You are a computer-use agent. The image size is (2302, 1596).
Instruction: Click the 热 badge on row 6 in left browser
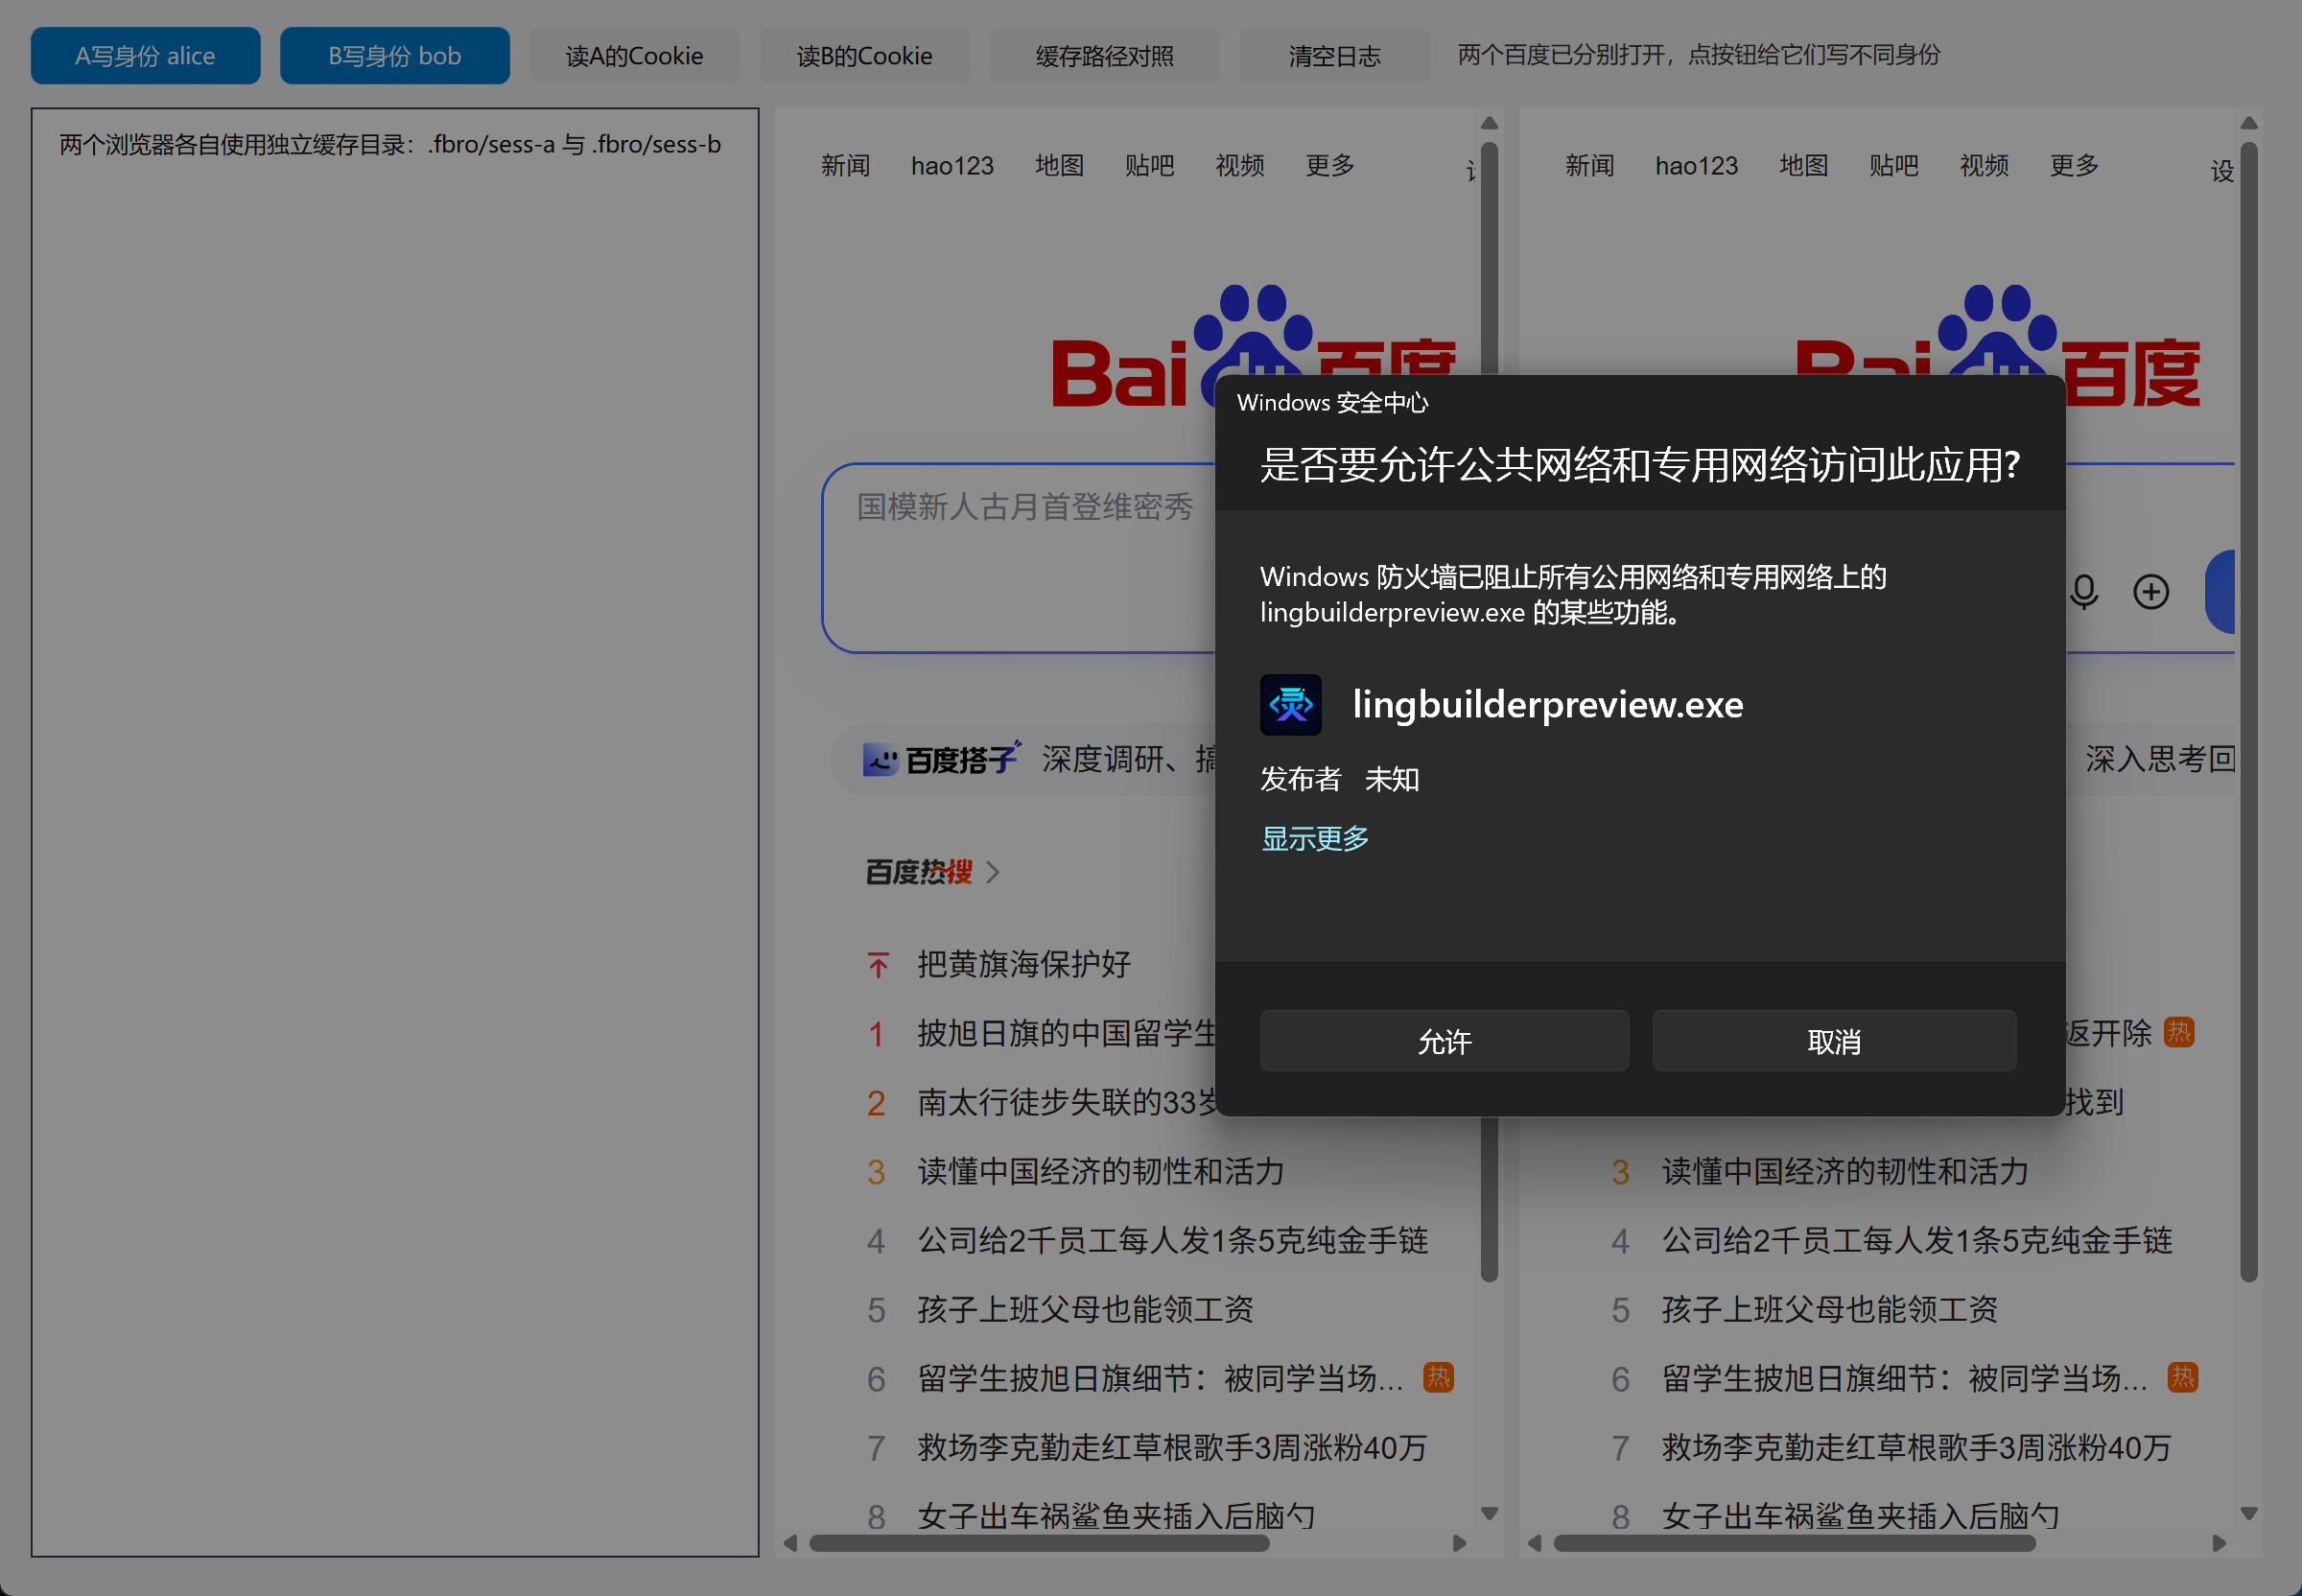(1438, 1378)
